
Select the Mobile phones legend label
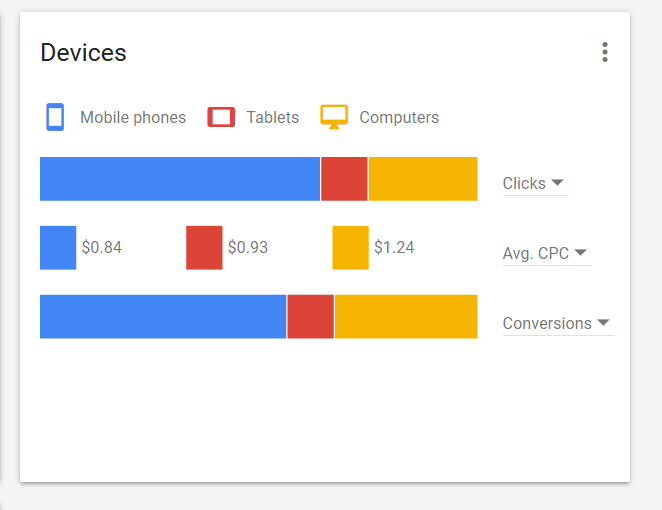point(133,117)
